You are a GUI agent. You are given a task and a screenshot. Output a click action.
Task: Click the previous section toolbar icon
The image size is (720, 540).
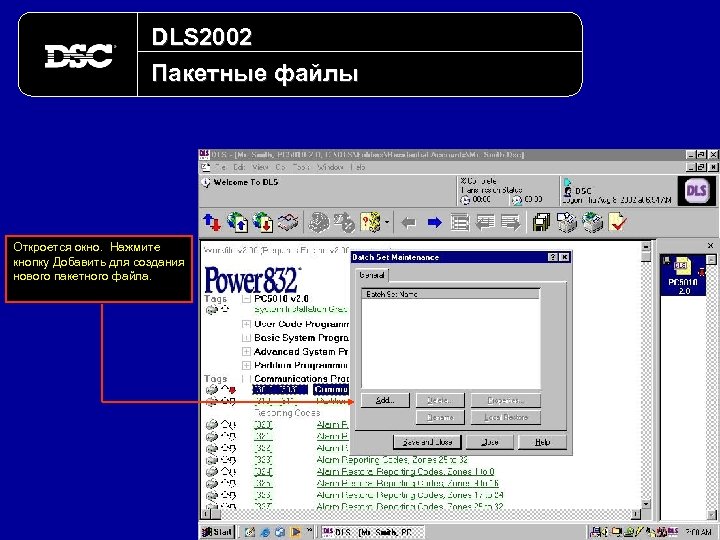pyautogui.click(x=485, y=223)
